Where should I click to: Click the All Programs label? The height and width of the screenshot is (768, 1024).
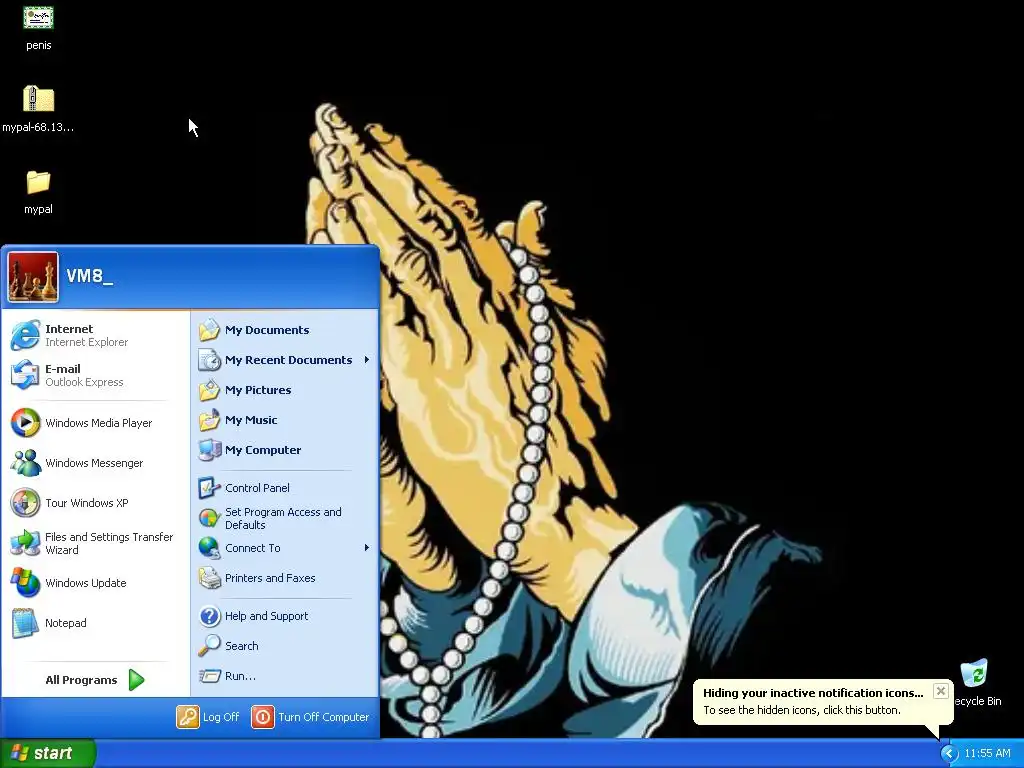coord(81,680)
